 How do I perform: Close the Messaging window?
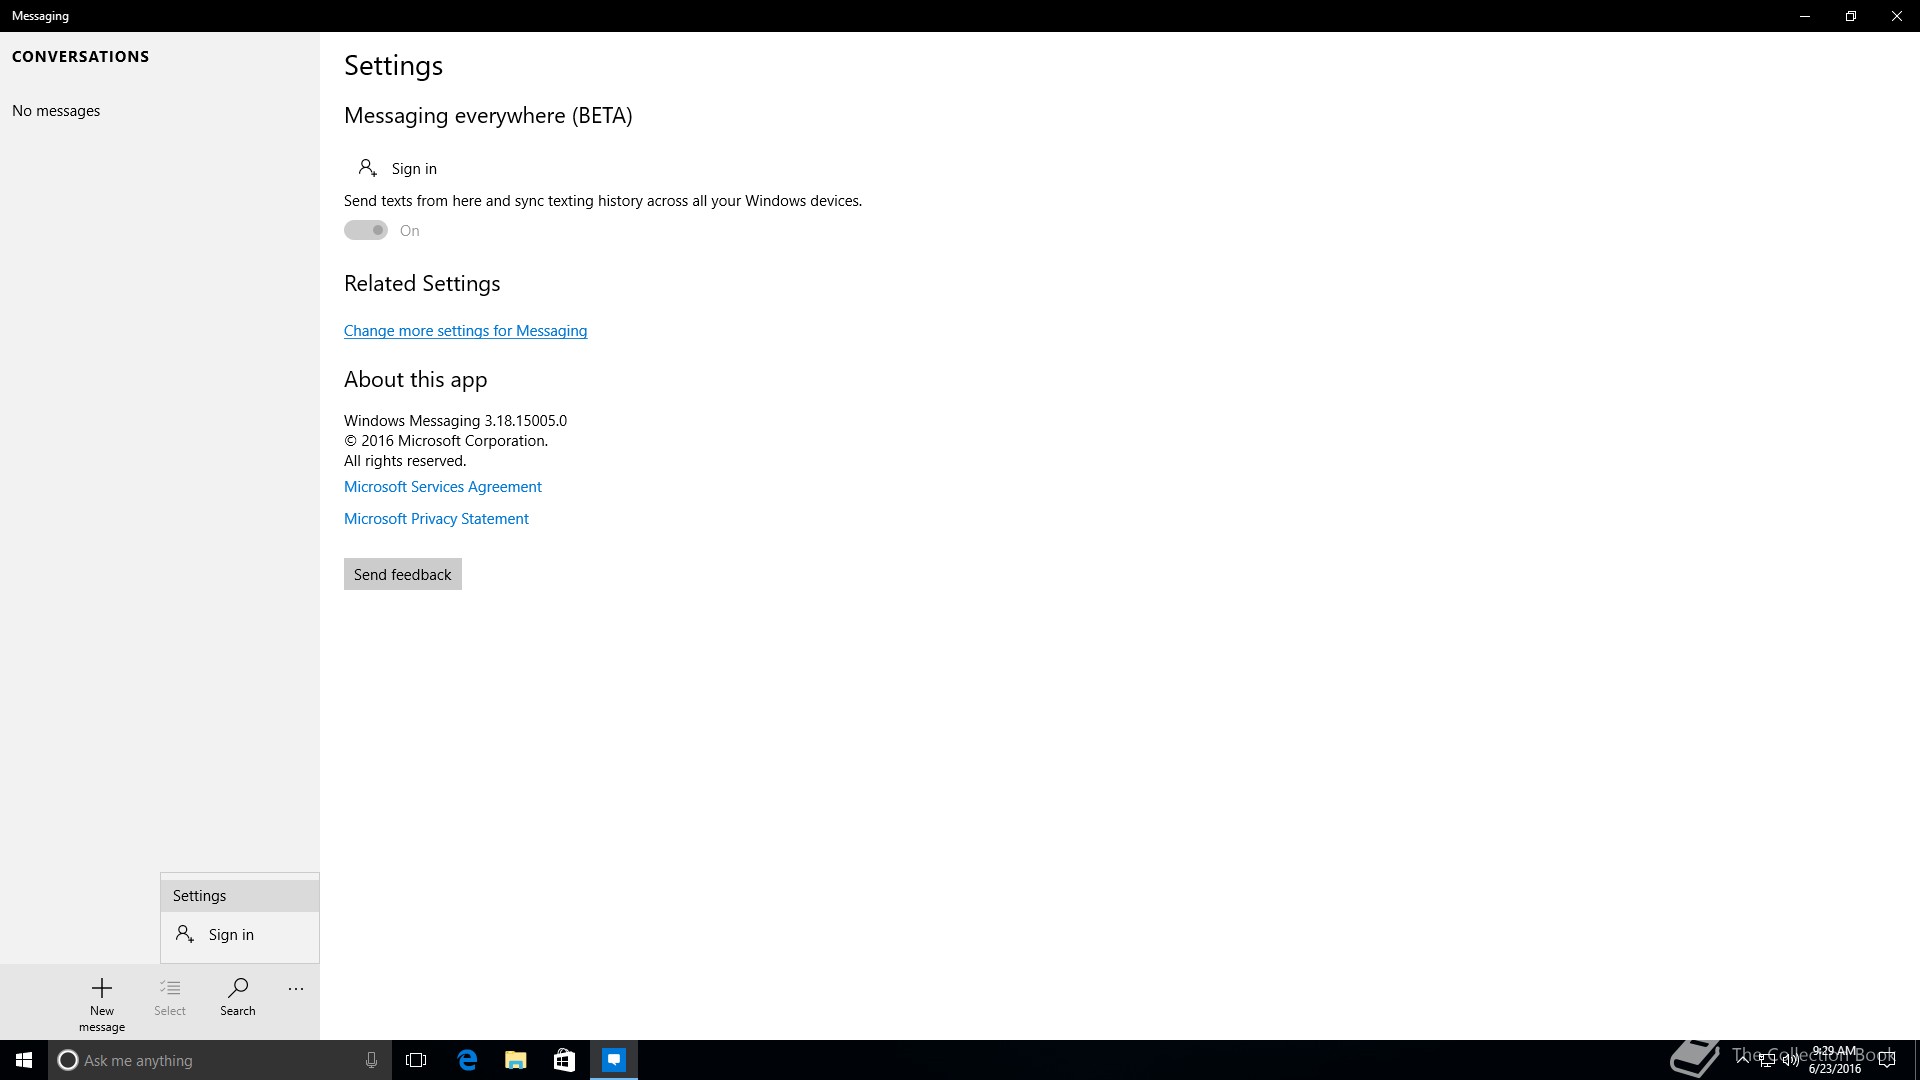(1897, 16)
